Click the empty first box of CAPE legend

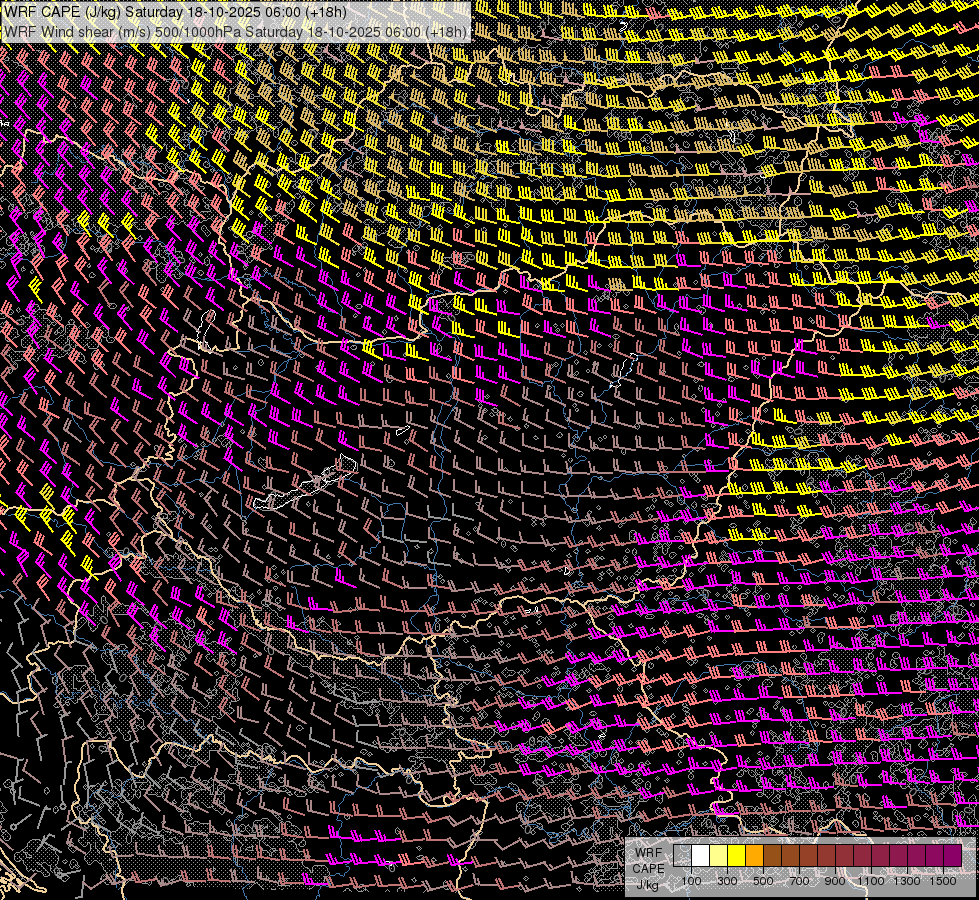683,856
